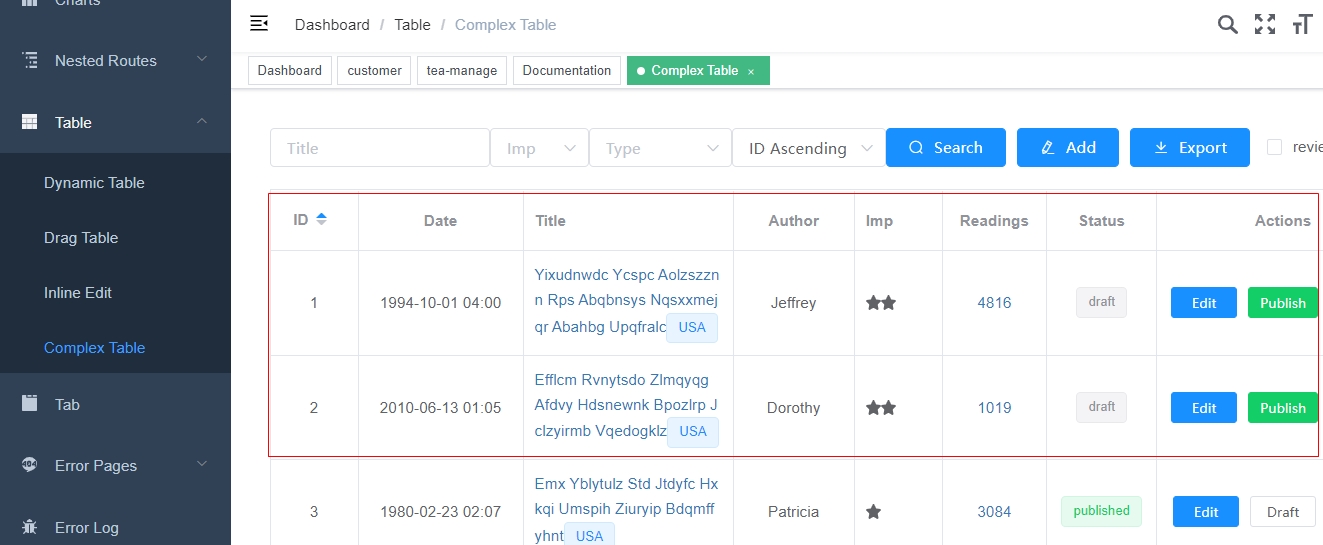Expand the Nested Routes submenu
The width and height of the screenshot is (1323, 545).
pos(202,60)
